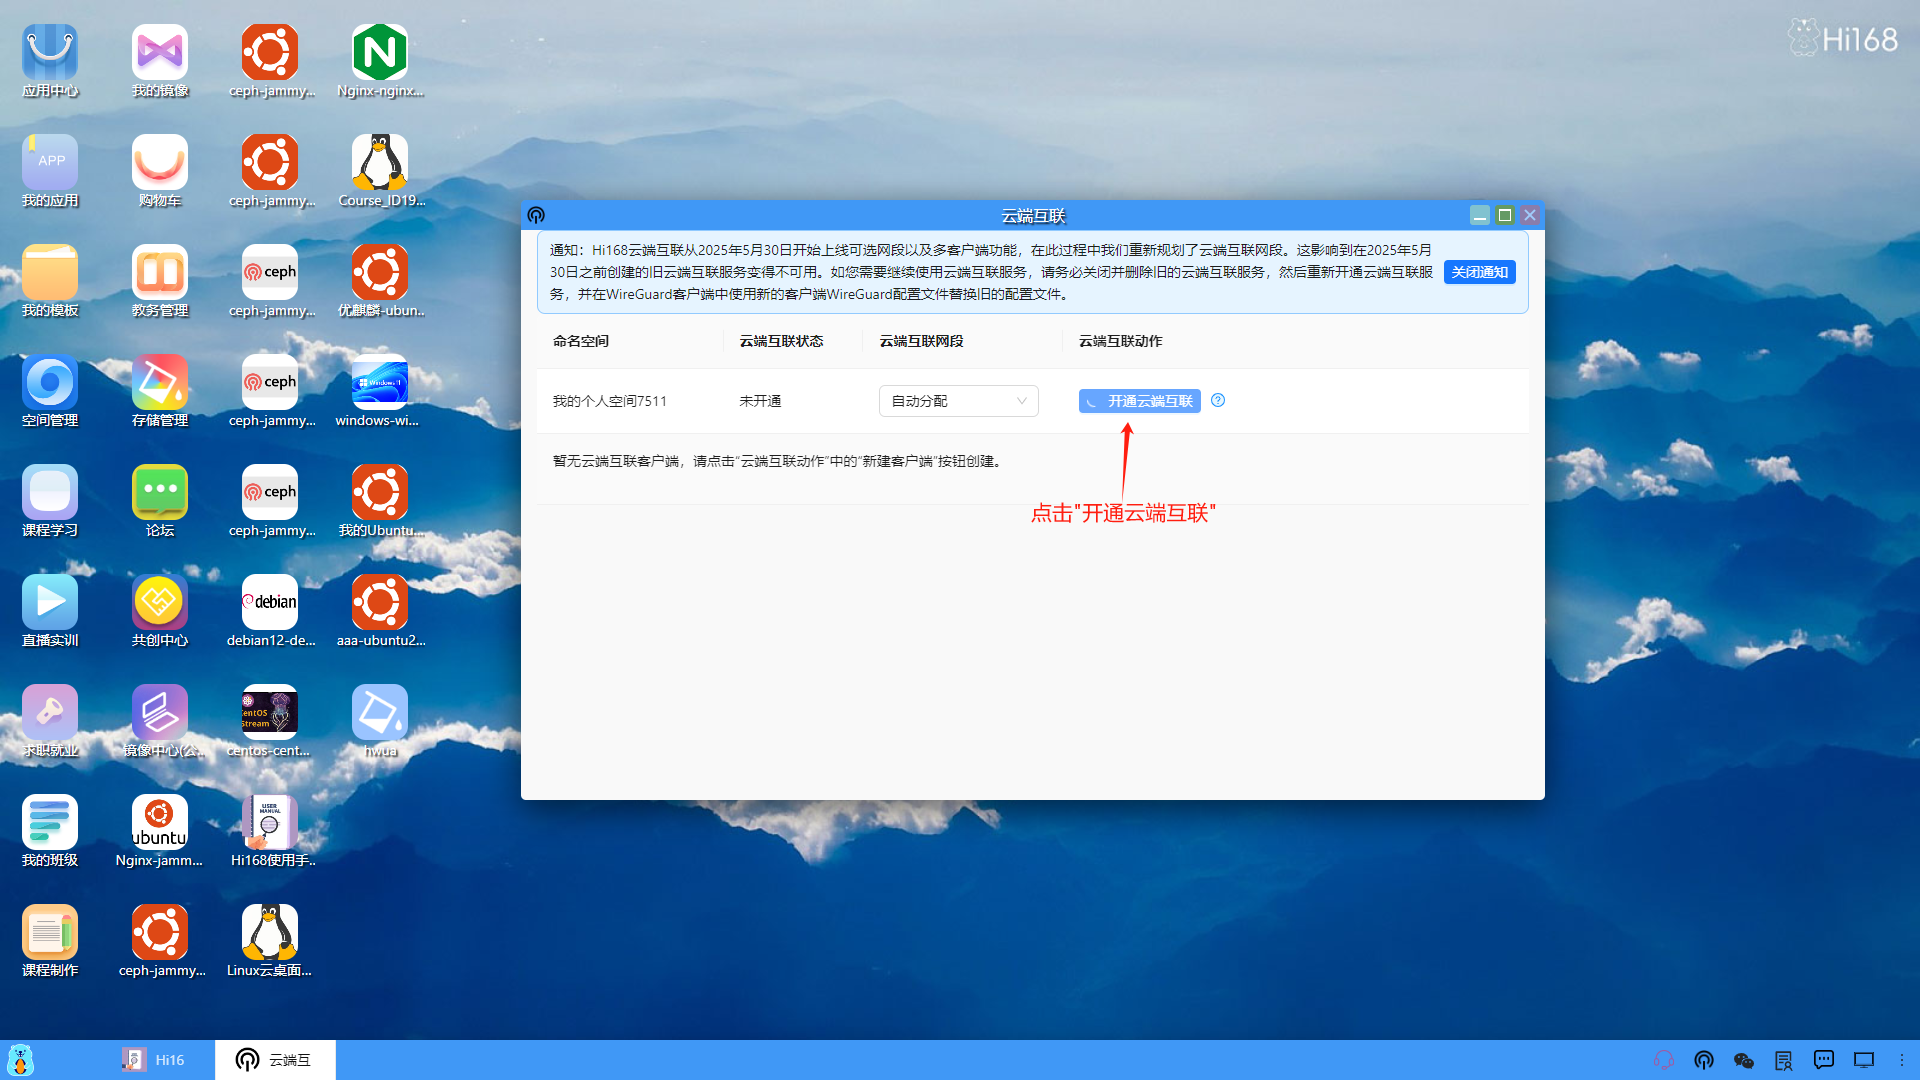
Task: Dismiss the notice via 关闭通知 button
Action: [1479, 271]
